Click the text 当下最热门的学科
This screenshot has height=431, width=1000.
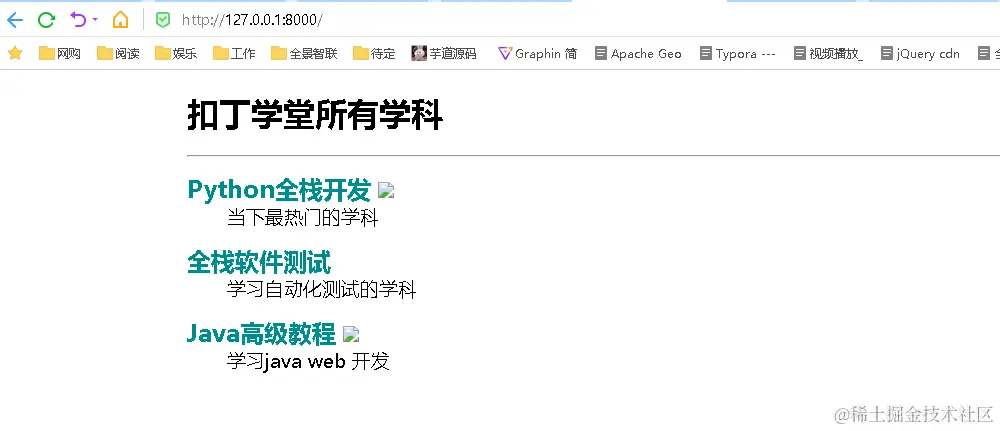(302, 218)
